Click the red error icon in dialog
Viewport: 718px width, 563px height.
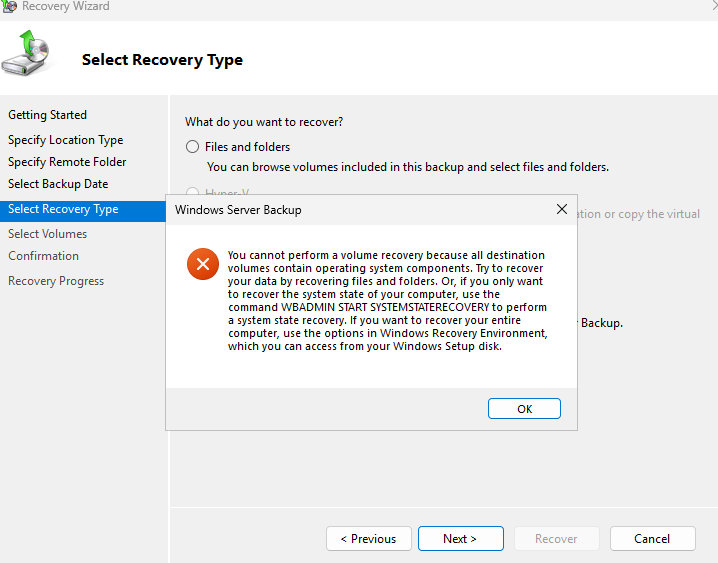(203, 264)
